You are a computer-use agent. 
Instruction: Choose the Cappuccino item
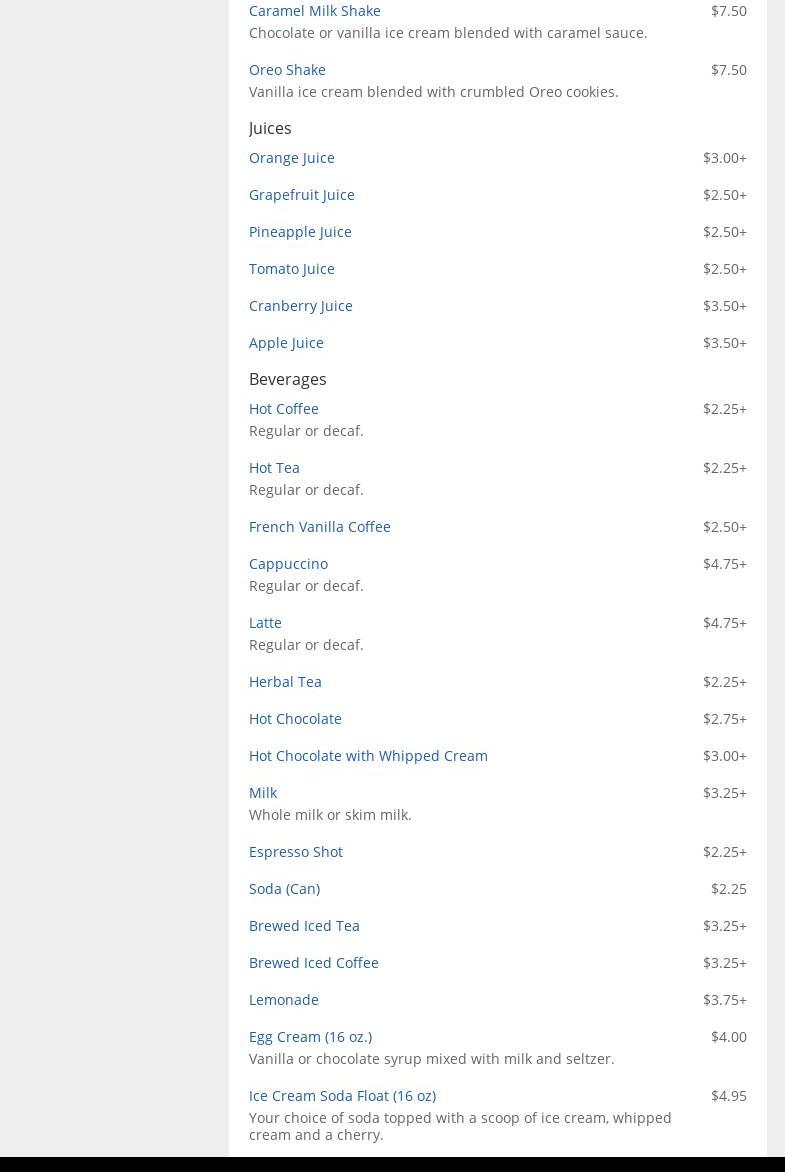[x=288, y=564]
